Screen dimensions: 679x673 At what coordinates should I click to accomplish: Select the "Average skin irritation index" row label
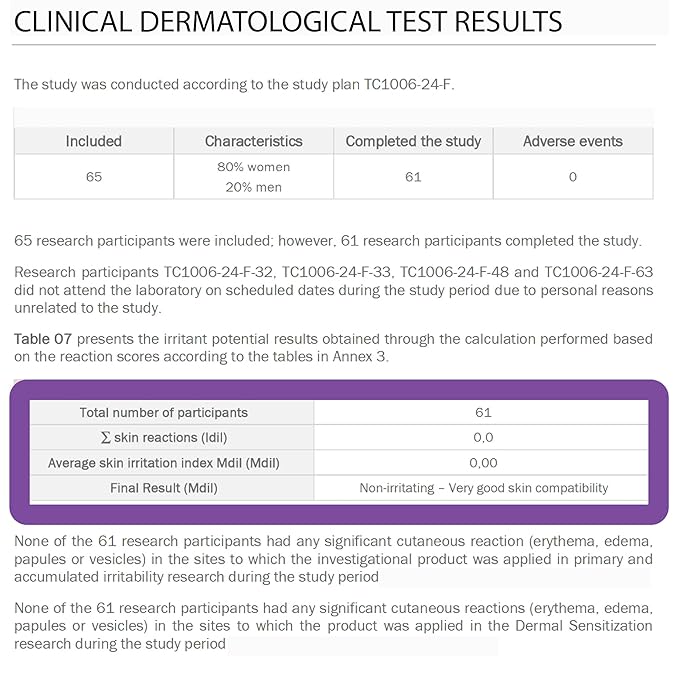tap(164, 463)
